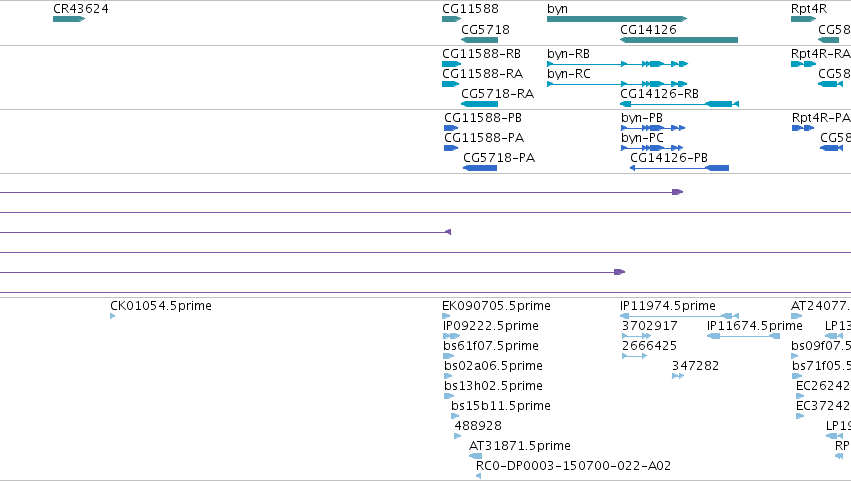Select the CG11588-RA transcript

450,84
